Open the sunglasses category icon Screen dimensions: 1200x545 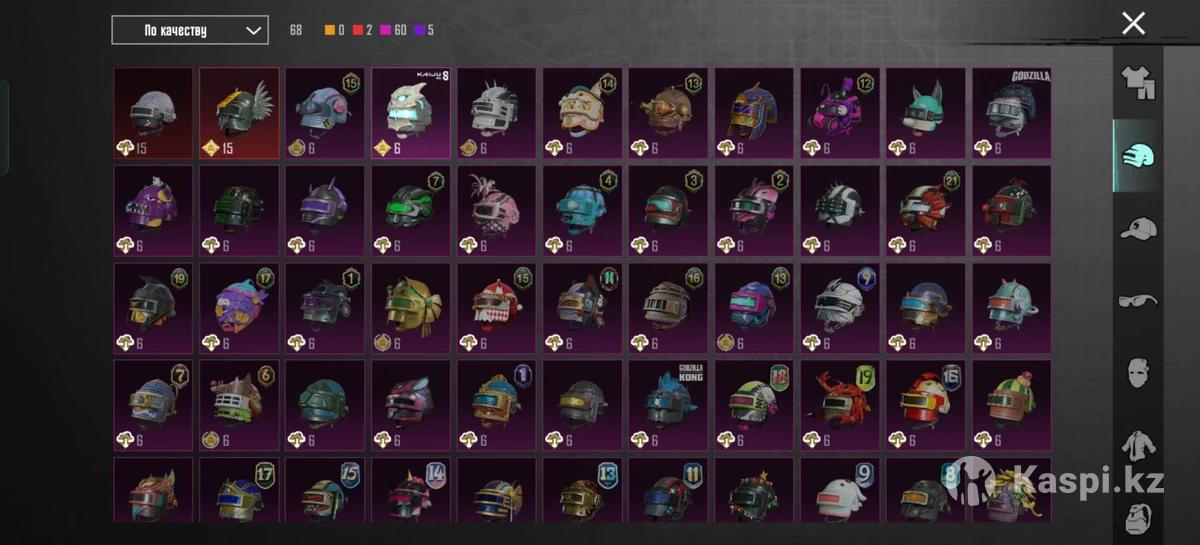(x=1138, y=300)
